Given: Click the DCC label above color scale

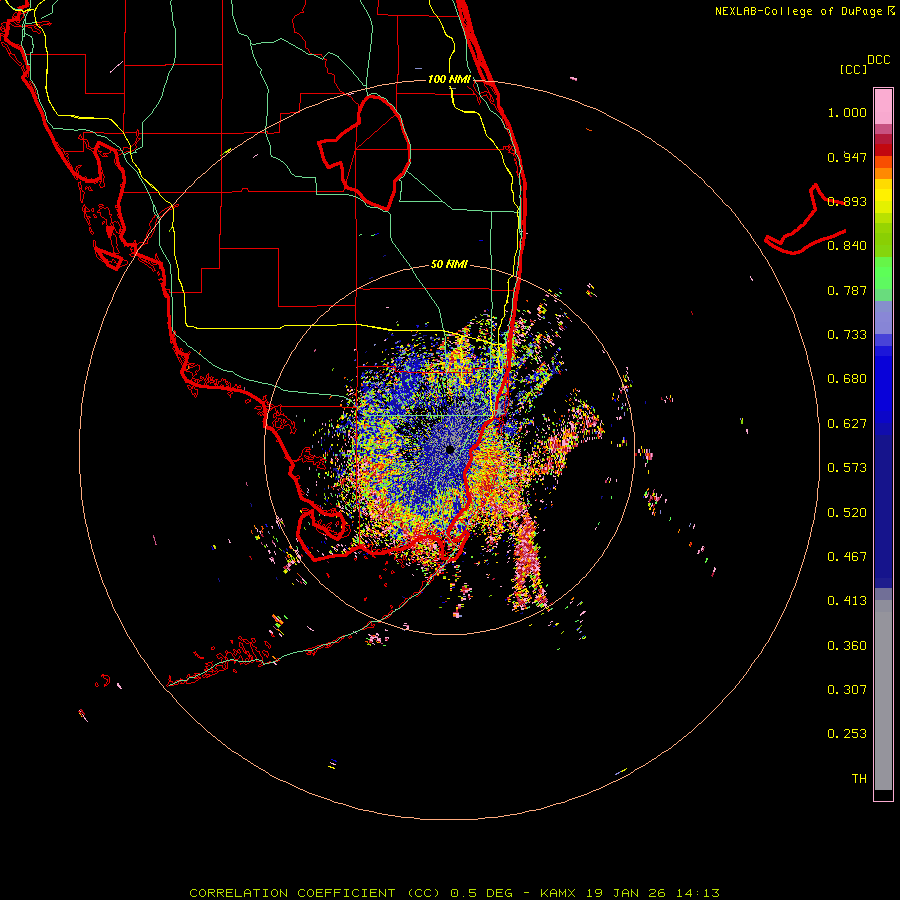Looking at the screenshot, I should click(879, 60).
